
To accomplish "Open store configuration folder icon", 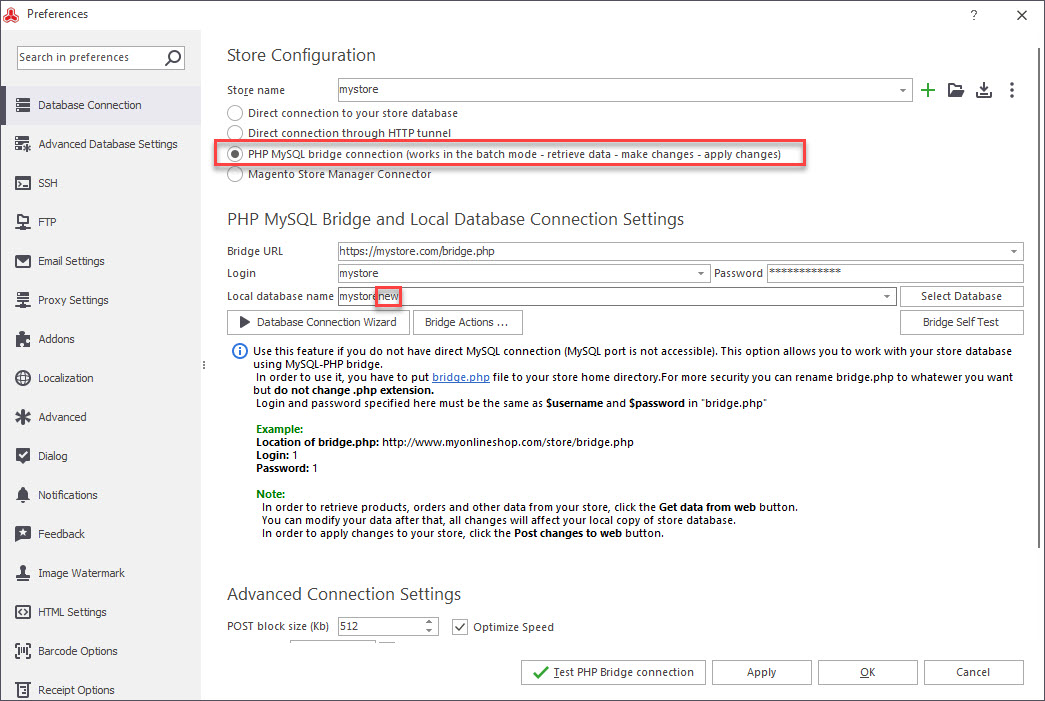I will tap(956, 90).
